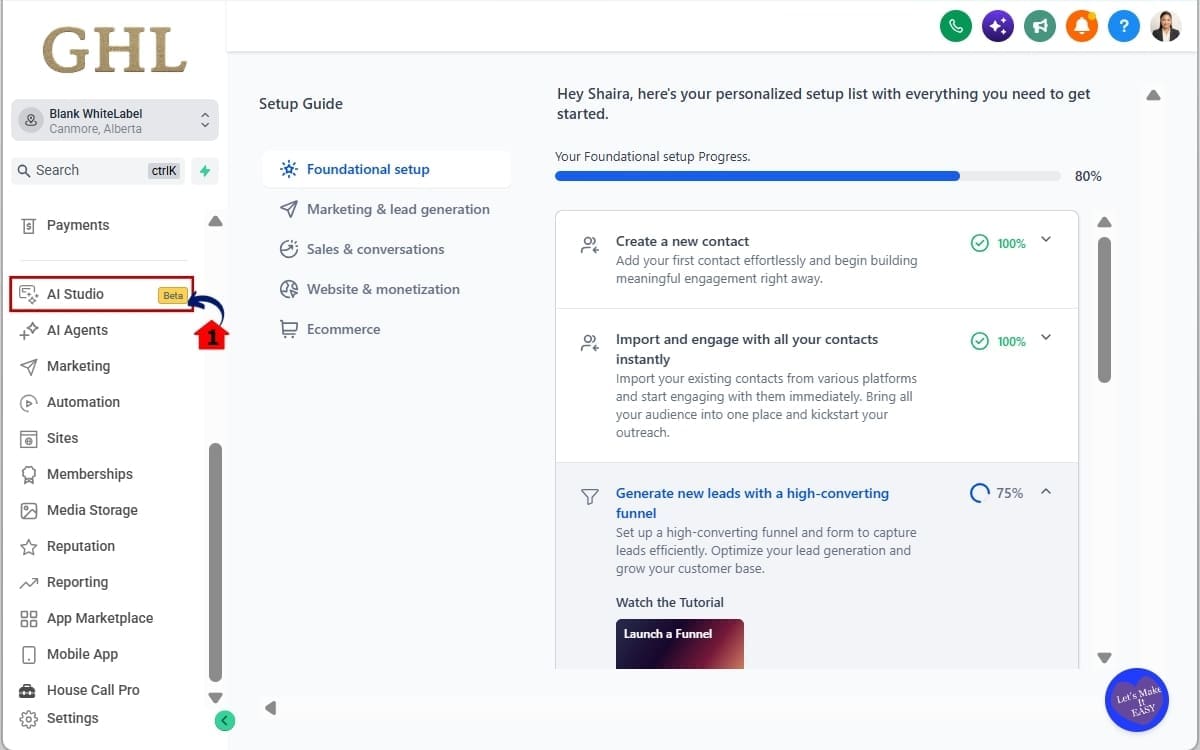Select the Website & monetization tab
Screen dimensions: 1200x750
[x=386, y=289]
